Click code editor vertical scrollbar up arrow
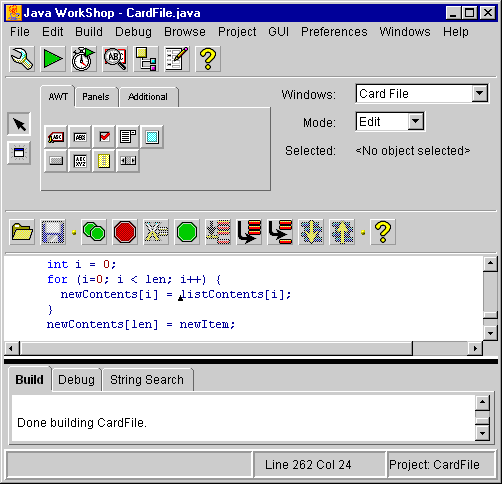 tap(490, 264)
